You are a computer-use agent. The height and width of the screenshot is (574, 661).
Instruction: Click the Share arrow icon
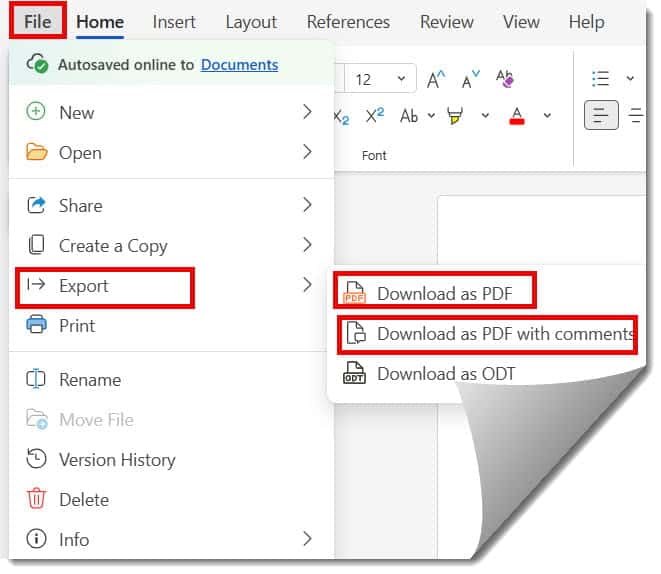(36, 205)
